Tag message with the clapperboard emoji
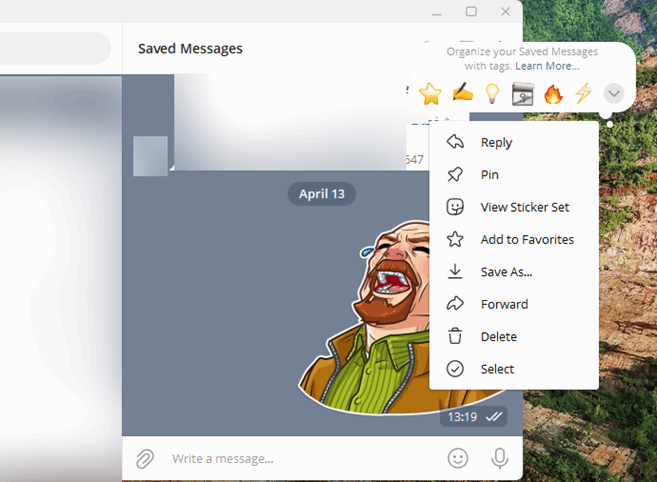This screenshot has height=482, width=657. coord(522,93)
